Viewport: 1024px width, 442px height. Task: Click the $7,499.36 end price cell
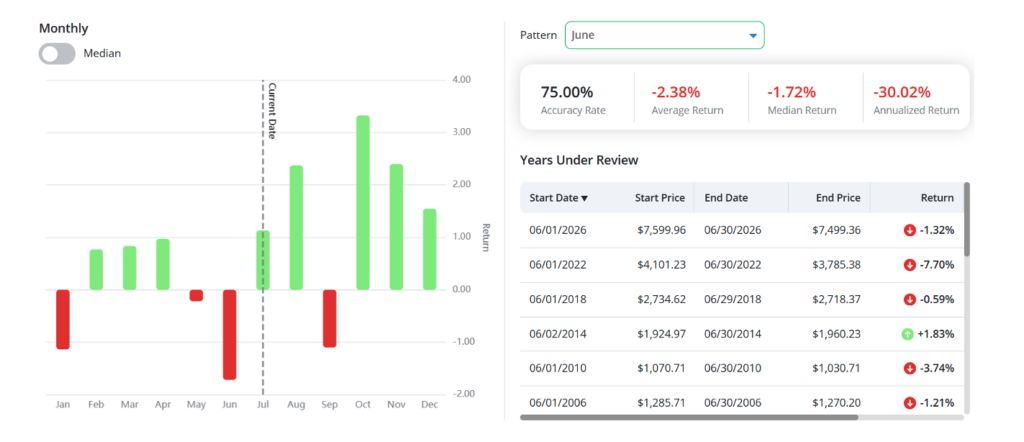point(837,230)
